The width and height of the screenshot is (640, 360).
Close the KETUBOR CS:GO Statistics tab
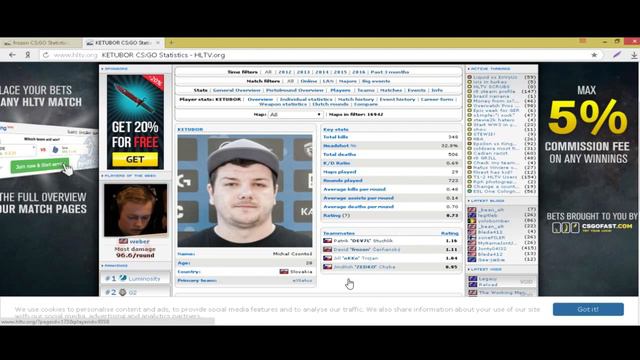[158, 42]
